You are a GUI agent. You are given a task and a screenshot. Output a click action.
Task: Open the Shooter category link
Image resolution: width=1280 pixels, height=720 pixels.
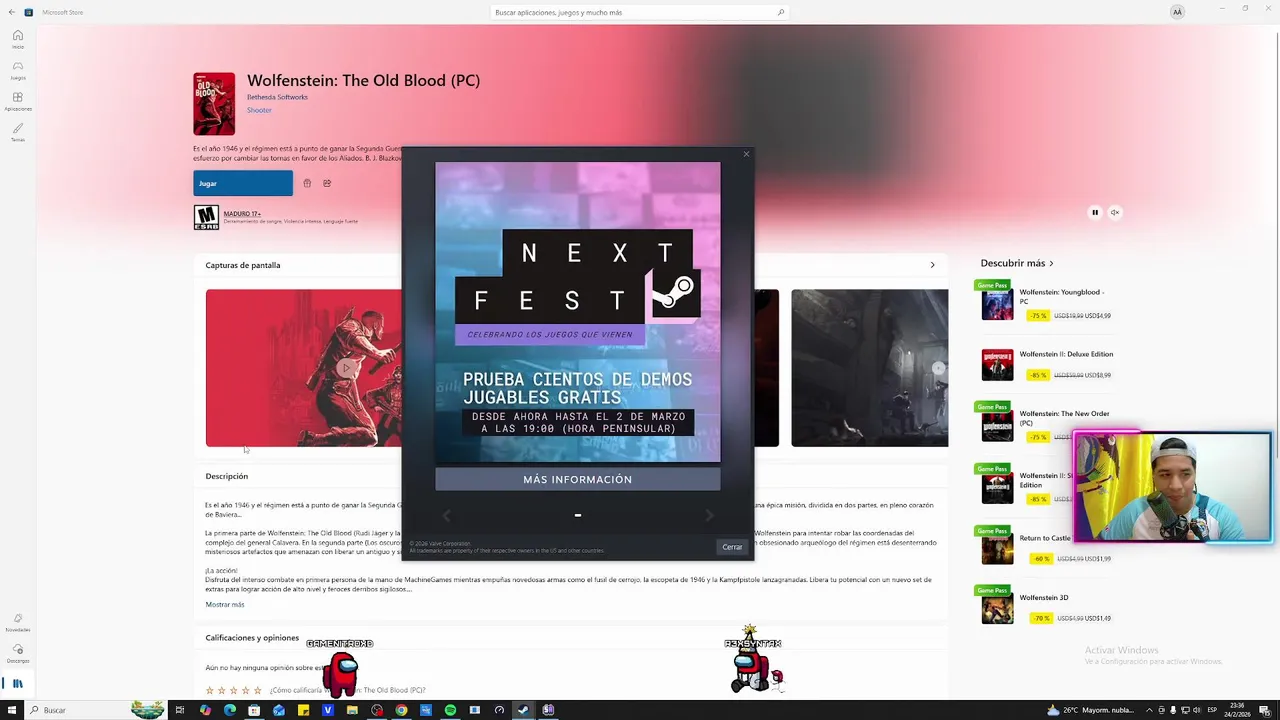pos(259,110)
